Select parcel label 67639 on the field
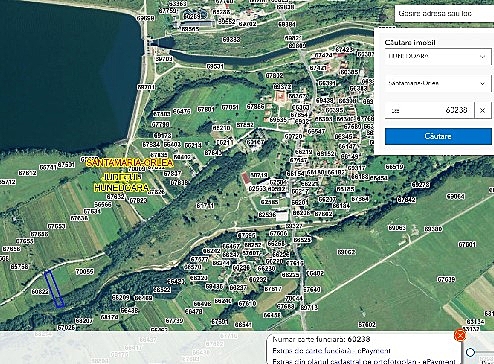 click(446, 279)
